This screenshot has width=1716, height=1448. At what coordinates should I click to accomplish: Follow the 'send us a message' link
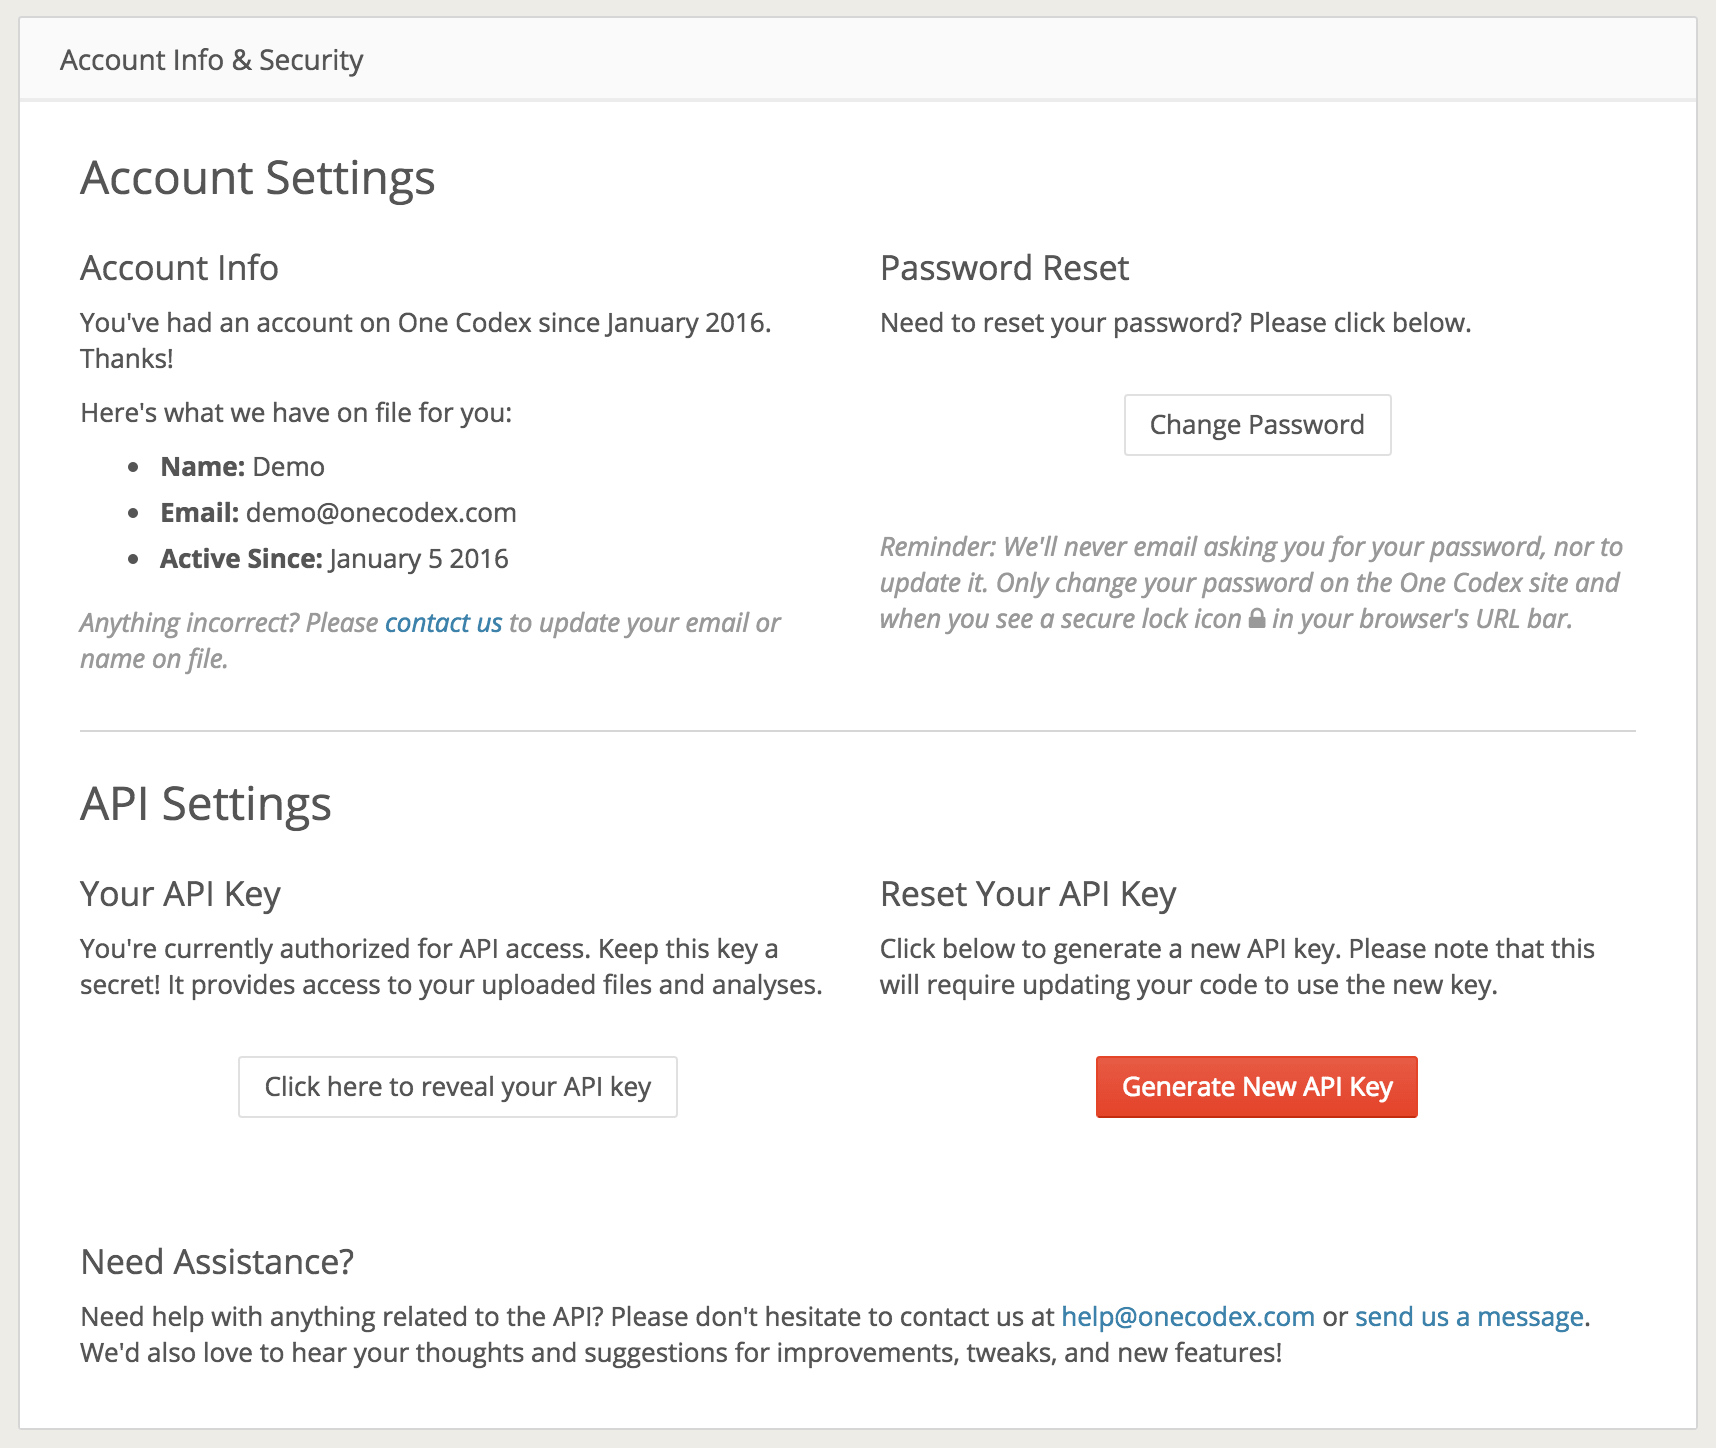click(1468, 1317)
